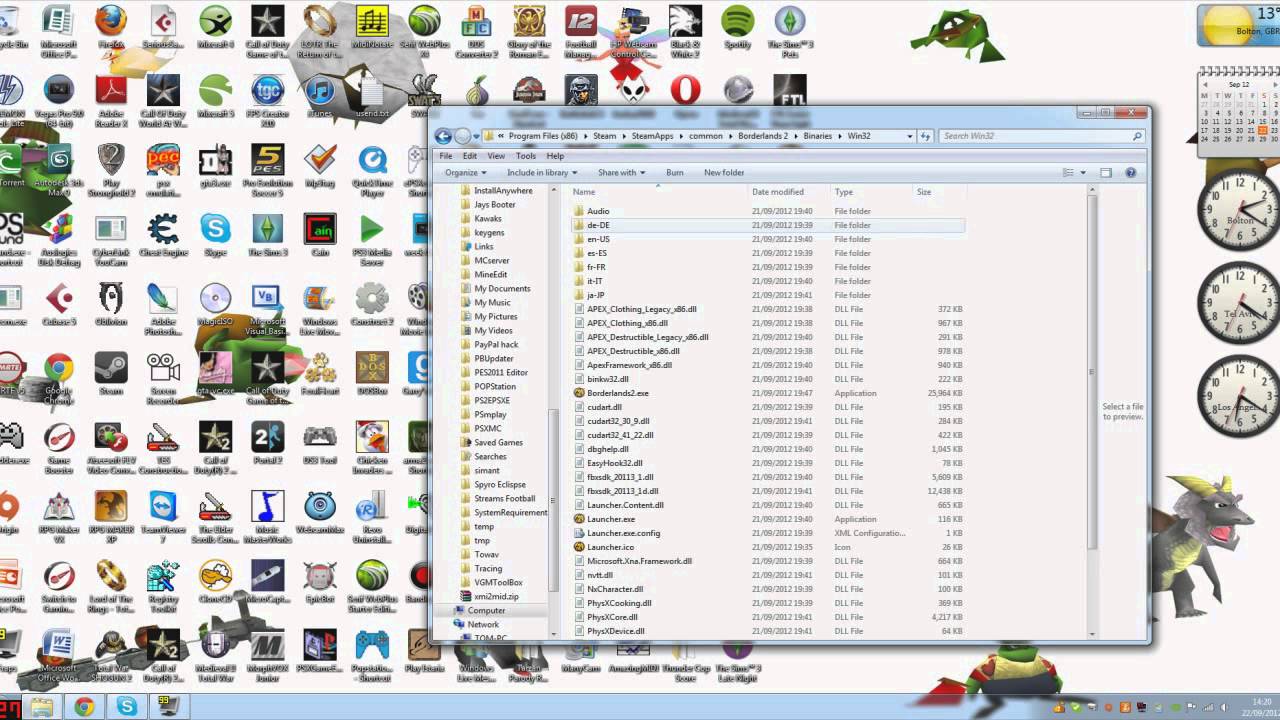The width and height of the screenshot is (1280, 720).
Task: Open the Organize dropdown menu
Action: [466, 172]
